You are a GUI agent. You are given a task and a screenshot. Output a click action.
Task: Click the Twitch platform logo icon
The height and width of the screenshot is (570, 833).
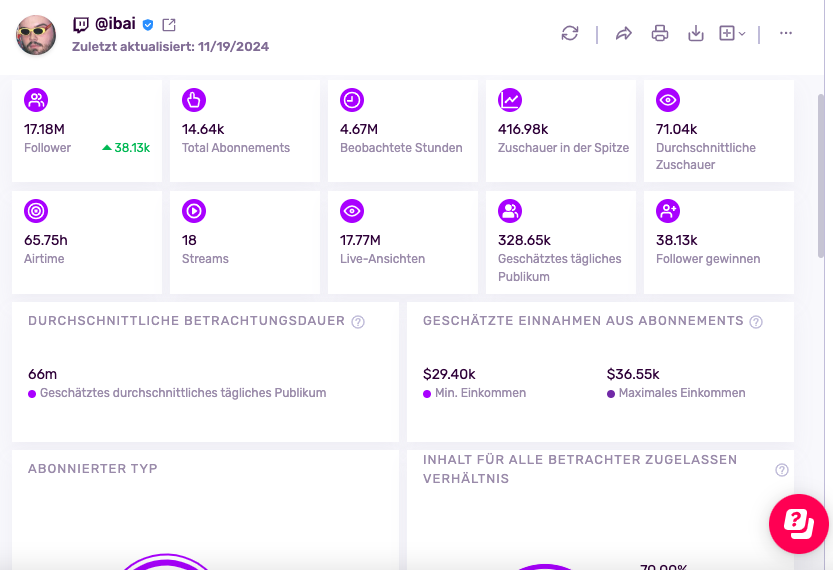pos(81,24)
